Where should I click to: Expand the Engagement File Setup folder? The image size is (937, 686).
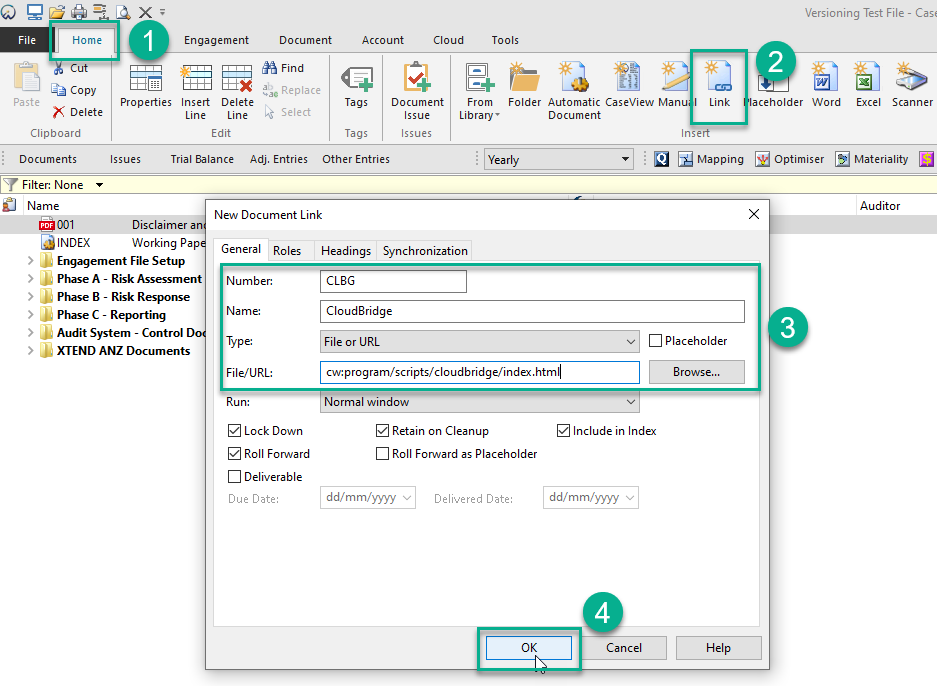(x=30, y=261)
